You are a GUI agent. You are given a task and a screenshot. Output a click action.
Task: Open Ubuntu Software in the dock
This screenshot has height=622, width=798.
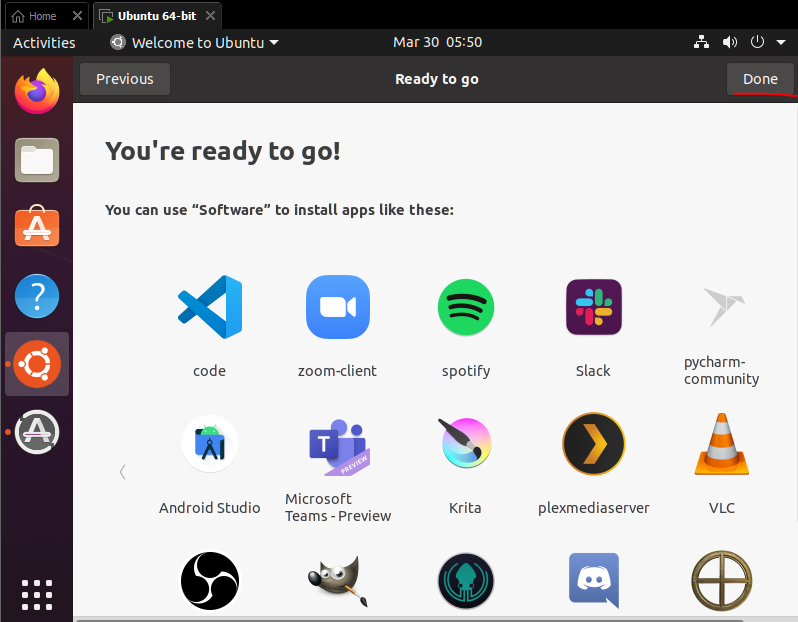37,226
